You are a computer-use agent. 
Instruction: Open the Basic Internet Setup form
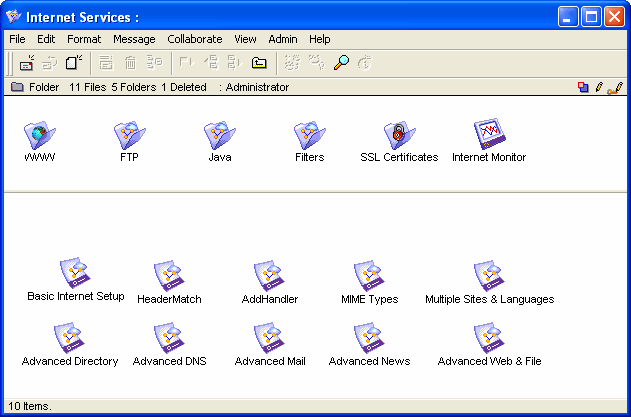pyautogui.click(x=76, y=279)
